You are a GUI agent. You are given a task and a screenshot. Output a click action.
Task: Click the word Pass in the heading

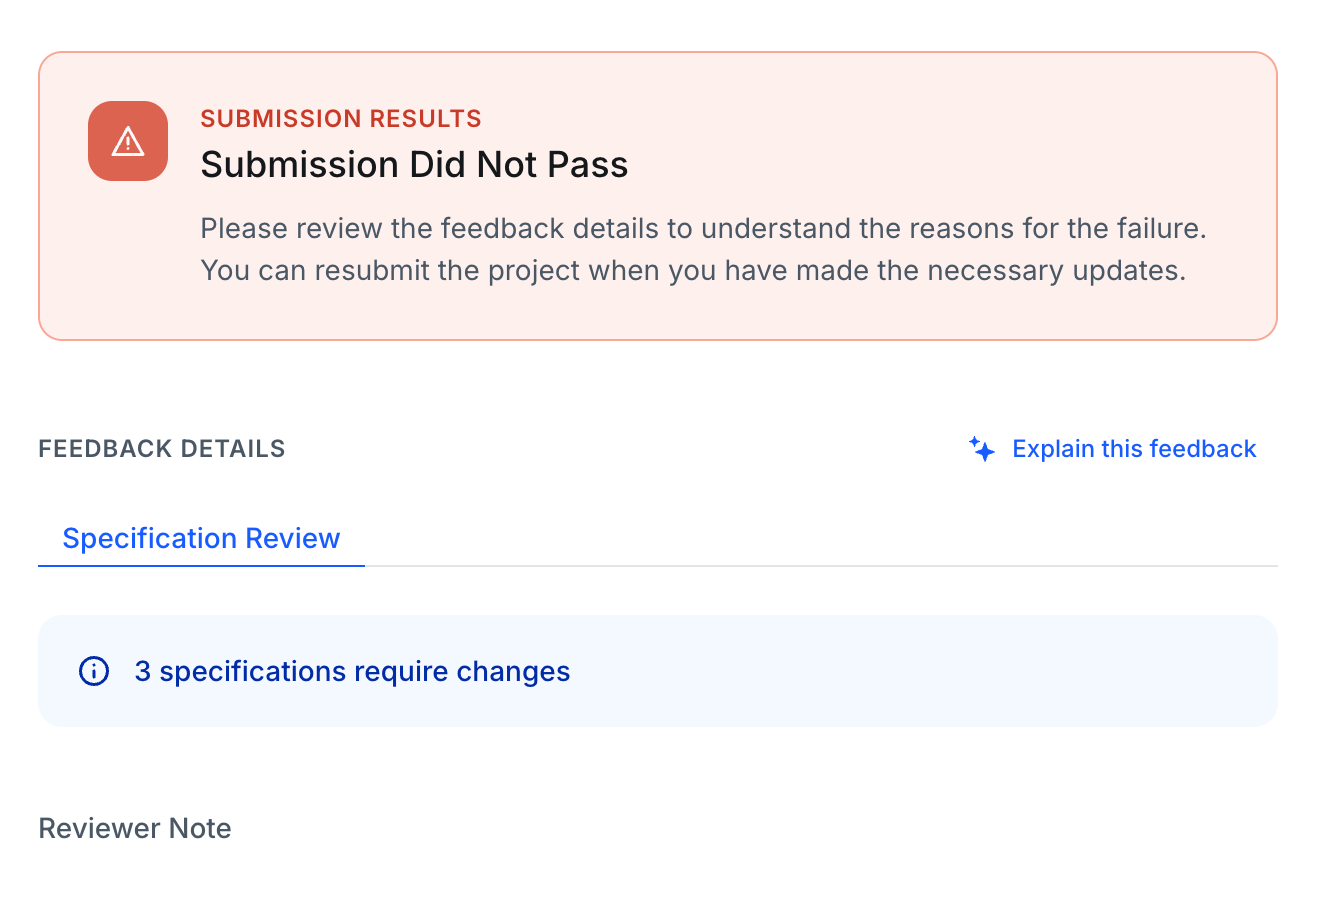tap(588, 164)
